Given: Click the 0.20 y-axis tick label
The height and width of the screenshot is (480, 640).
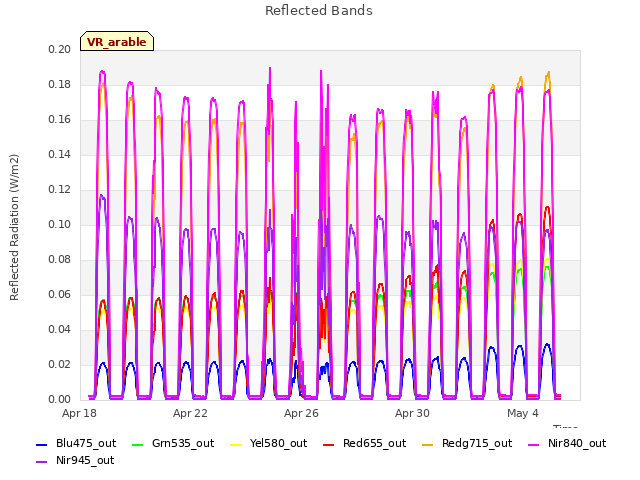Looking at the screenshot, I should [x=60, y=49].
